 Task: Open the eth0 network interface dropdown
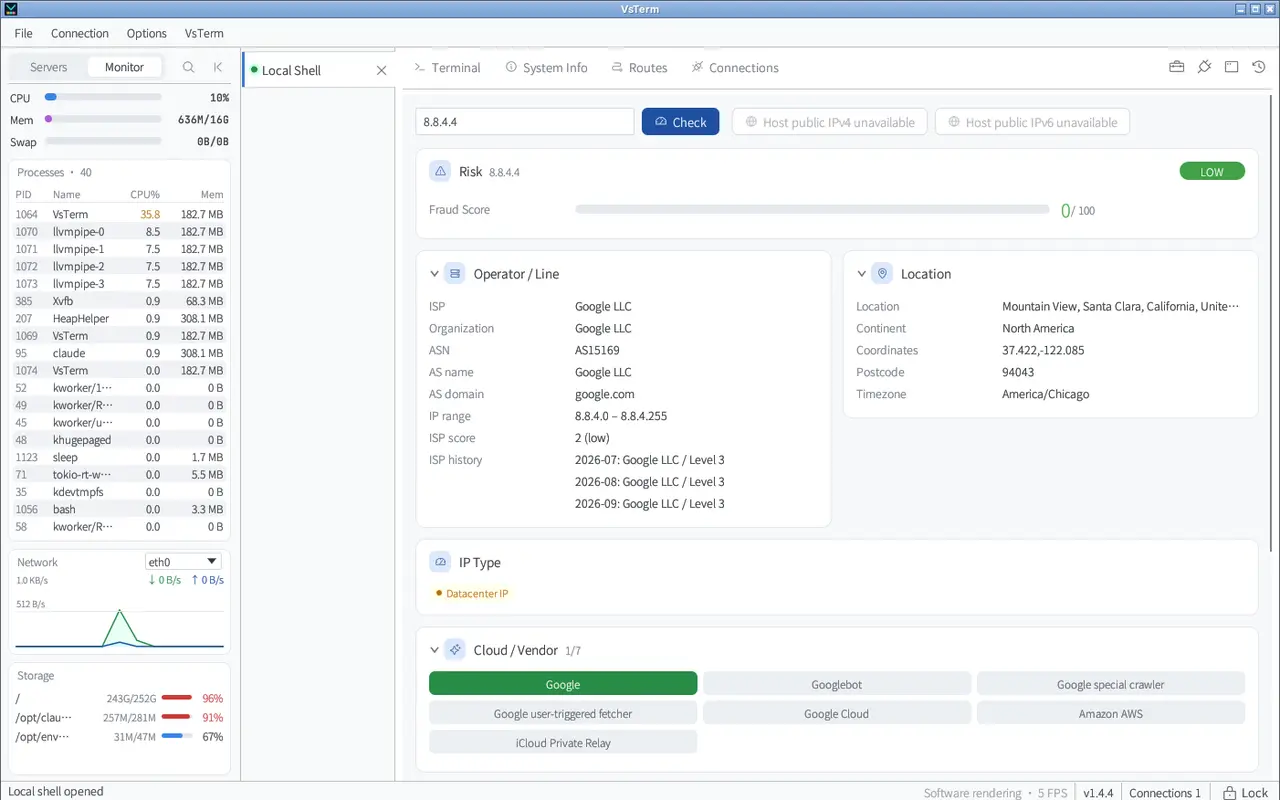point(183,562)
